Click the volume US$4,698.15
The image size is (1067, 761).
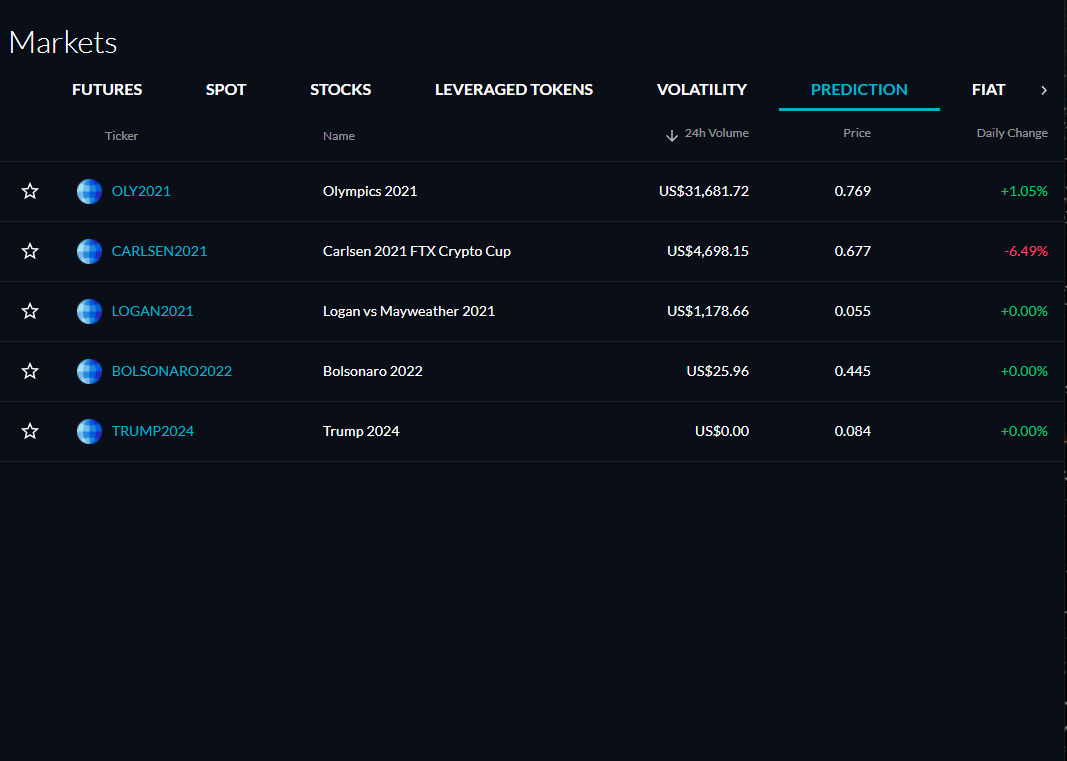[x=708, y=251]
